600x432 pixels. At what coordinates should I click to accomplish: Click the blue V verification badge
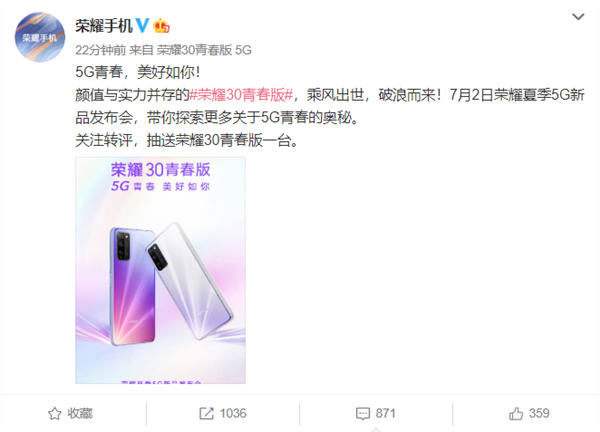pyautogui.click(x=142, y=26)
